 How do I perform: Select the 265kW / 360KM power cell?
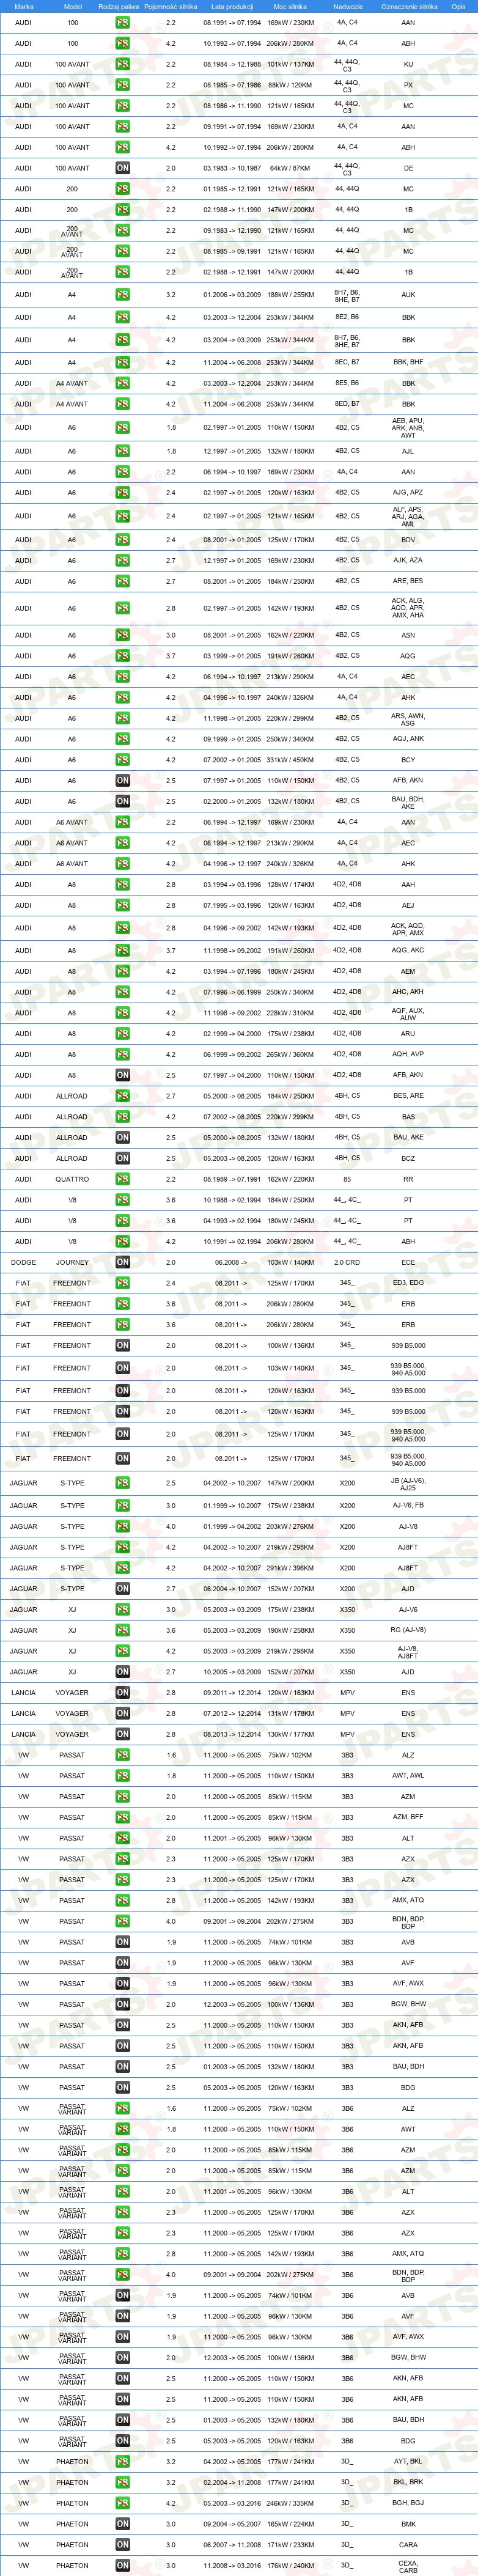(x=290, y=1054)
